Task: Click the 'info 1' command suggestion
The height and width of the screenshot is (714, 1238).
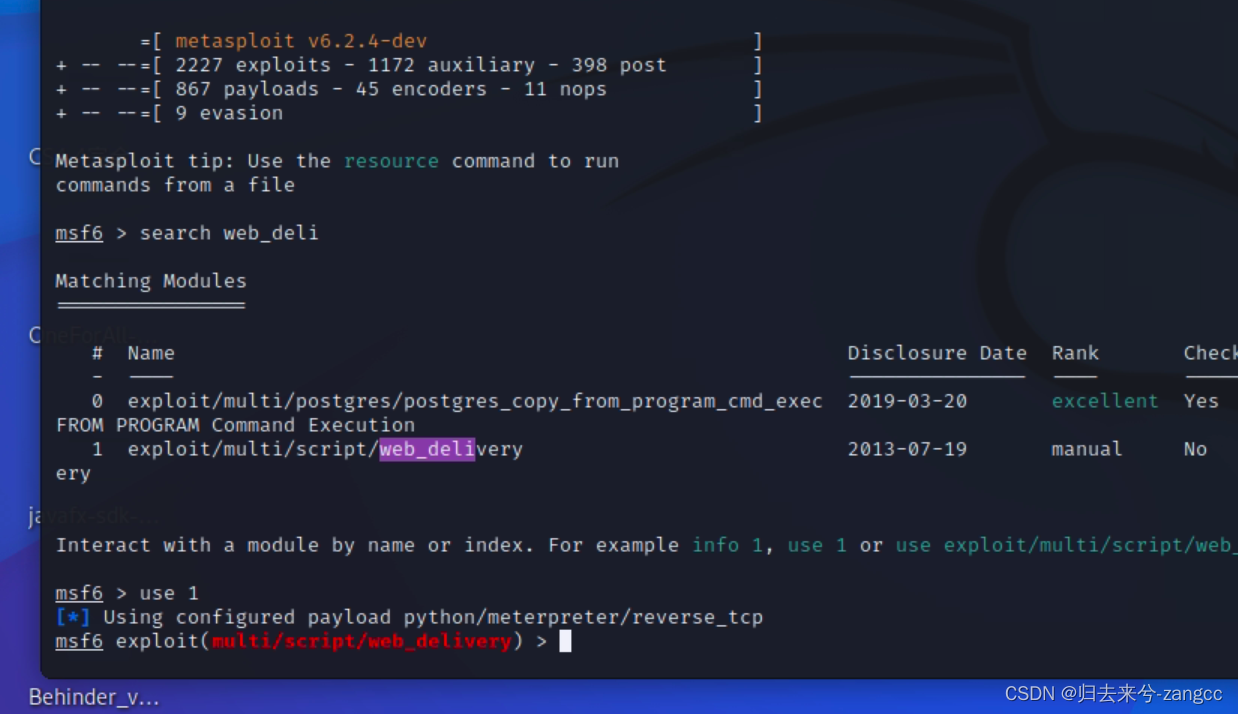Action: pos(727,545)
